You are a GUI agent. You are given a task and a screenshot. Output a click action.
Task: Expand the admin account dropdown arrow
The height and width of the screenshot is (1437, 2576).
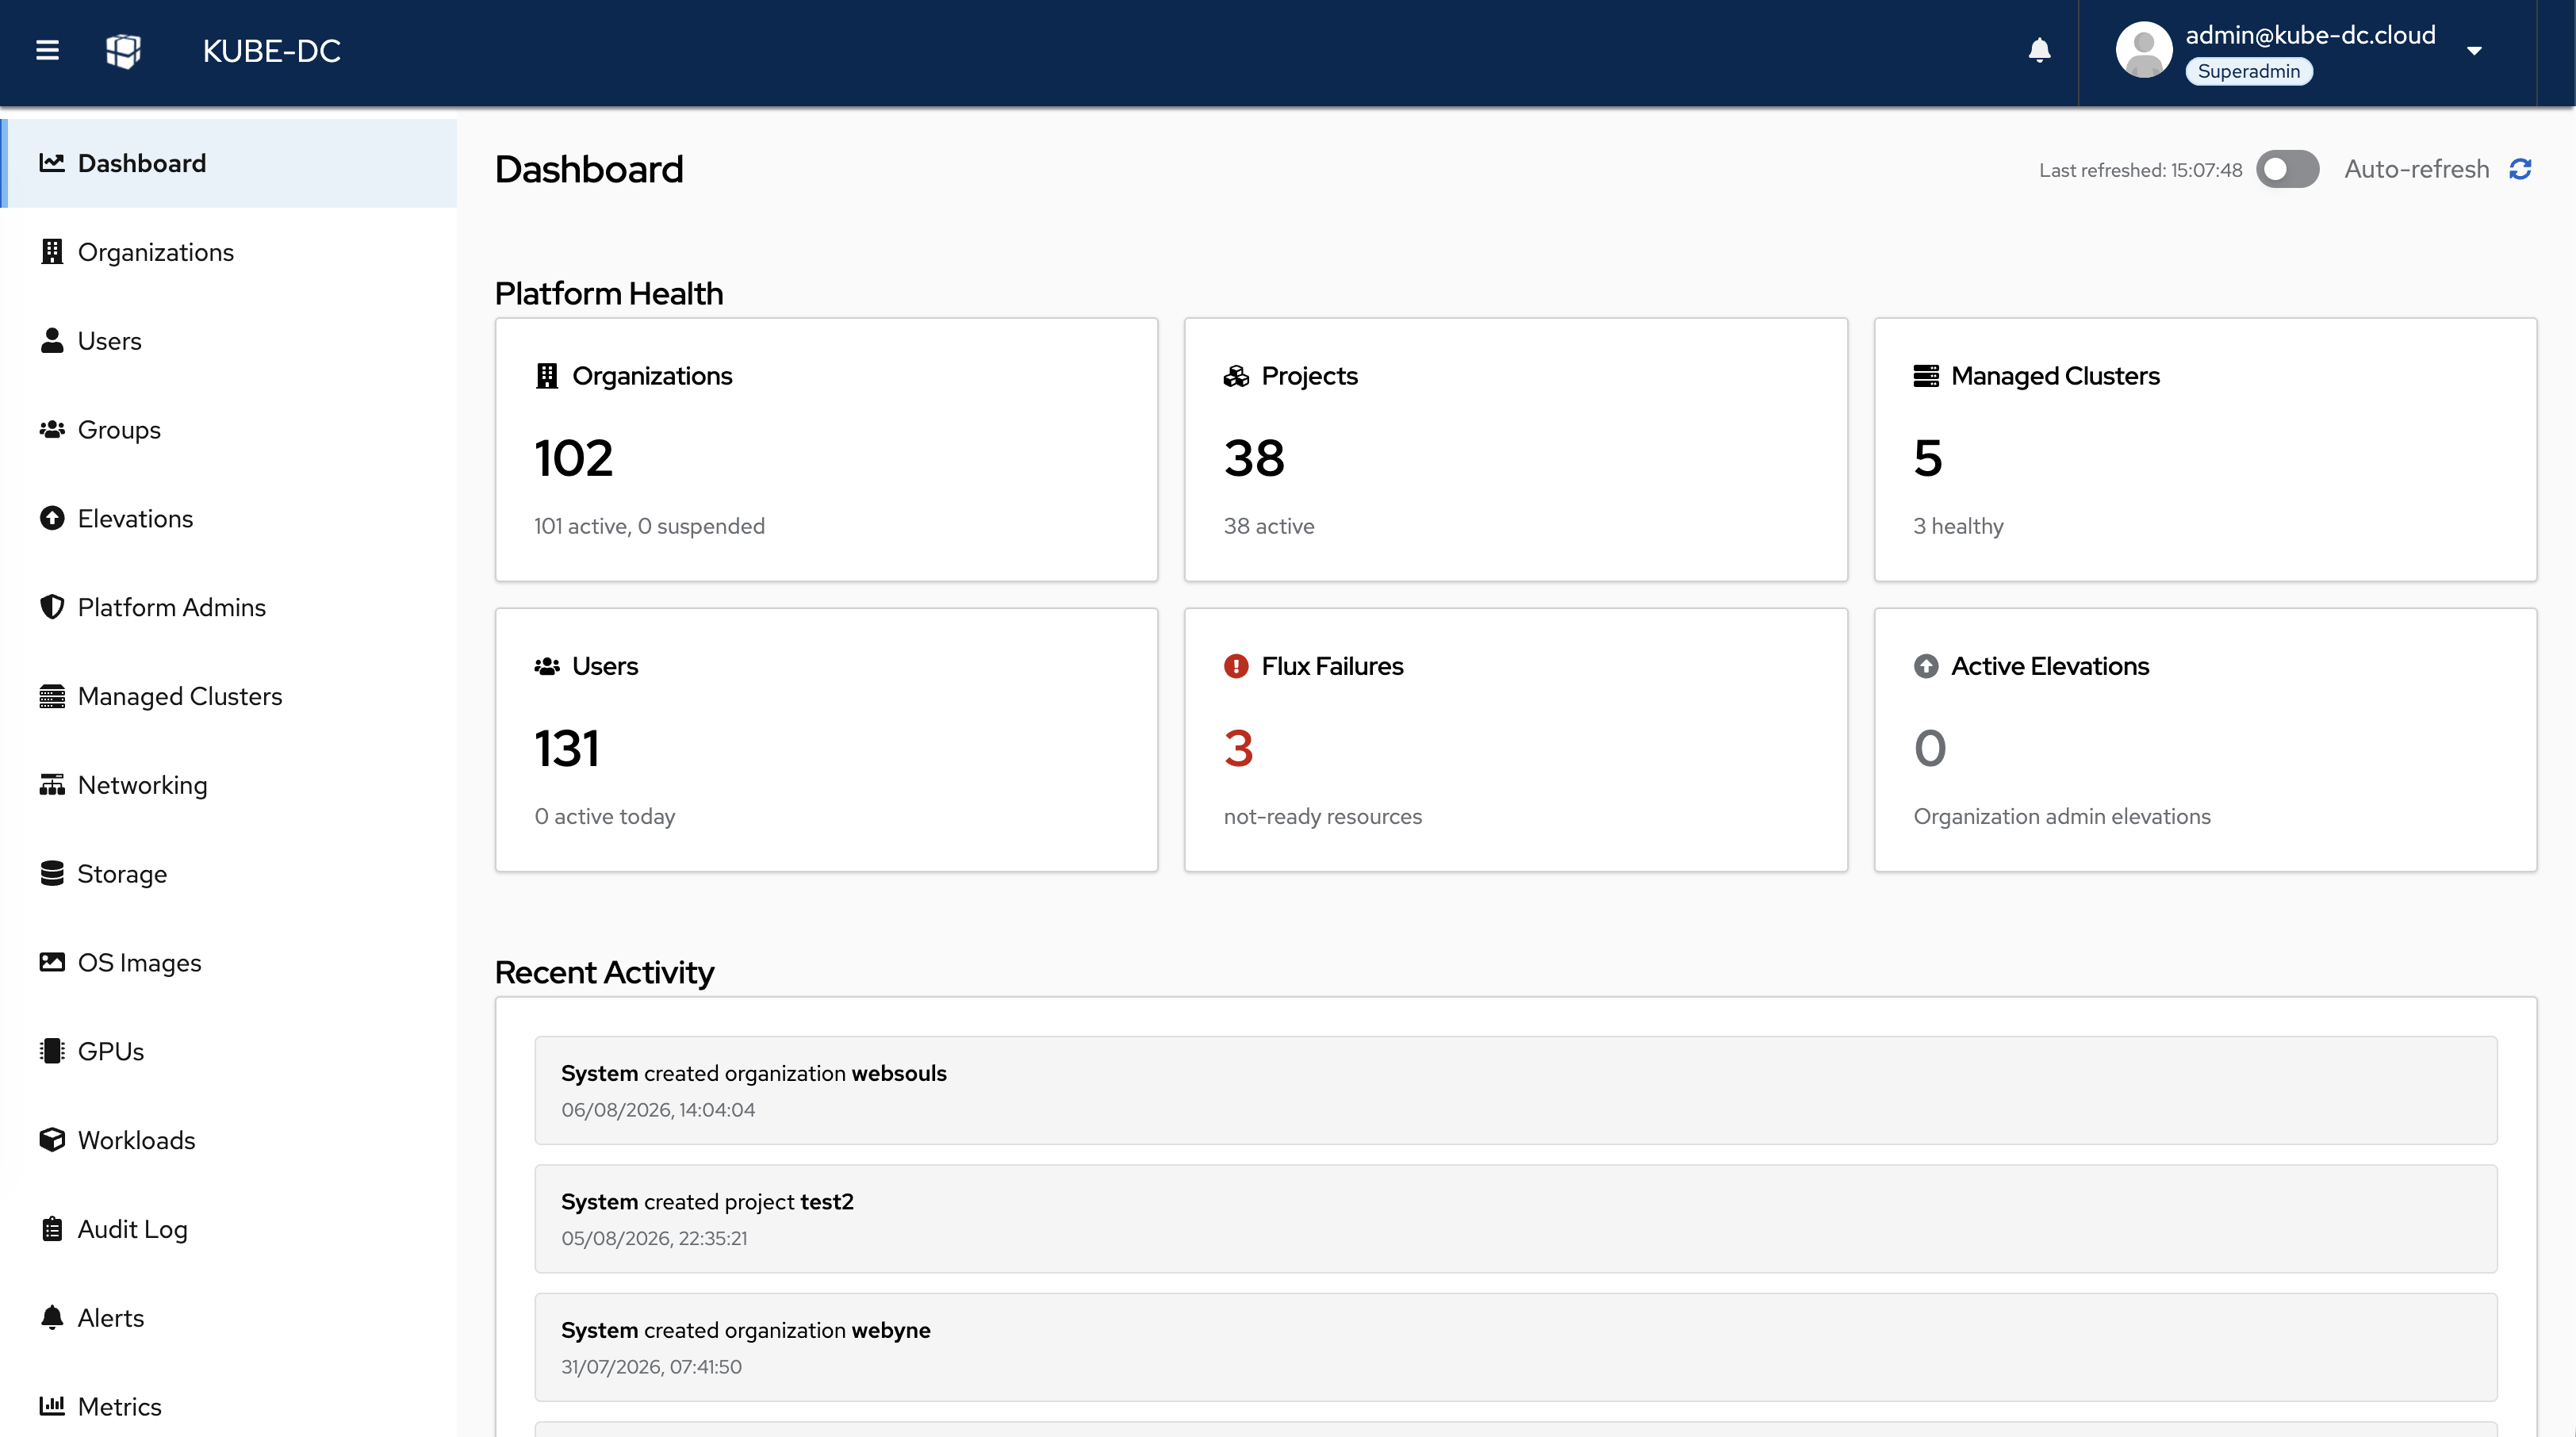(2474, 51)
